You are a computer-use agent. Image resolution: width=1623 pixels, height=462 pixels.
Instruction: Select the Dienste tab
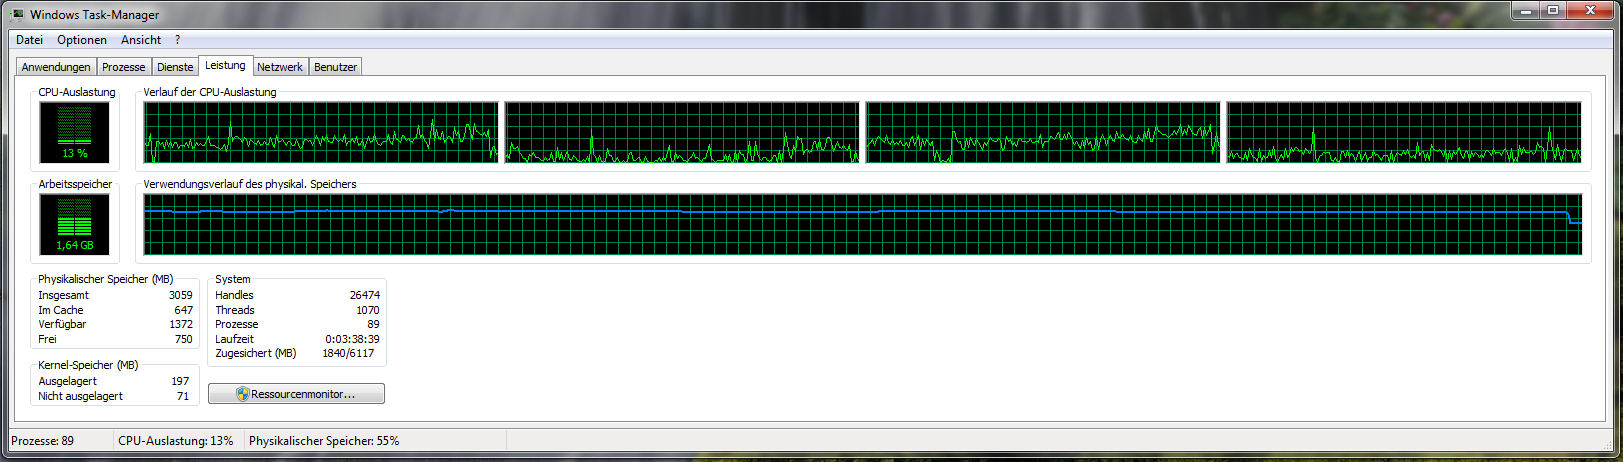[x=175, y=67]
